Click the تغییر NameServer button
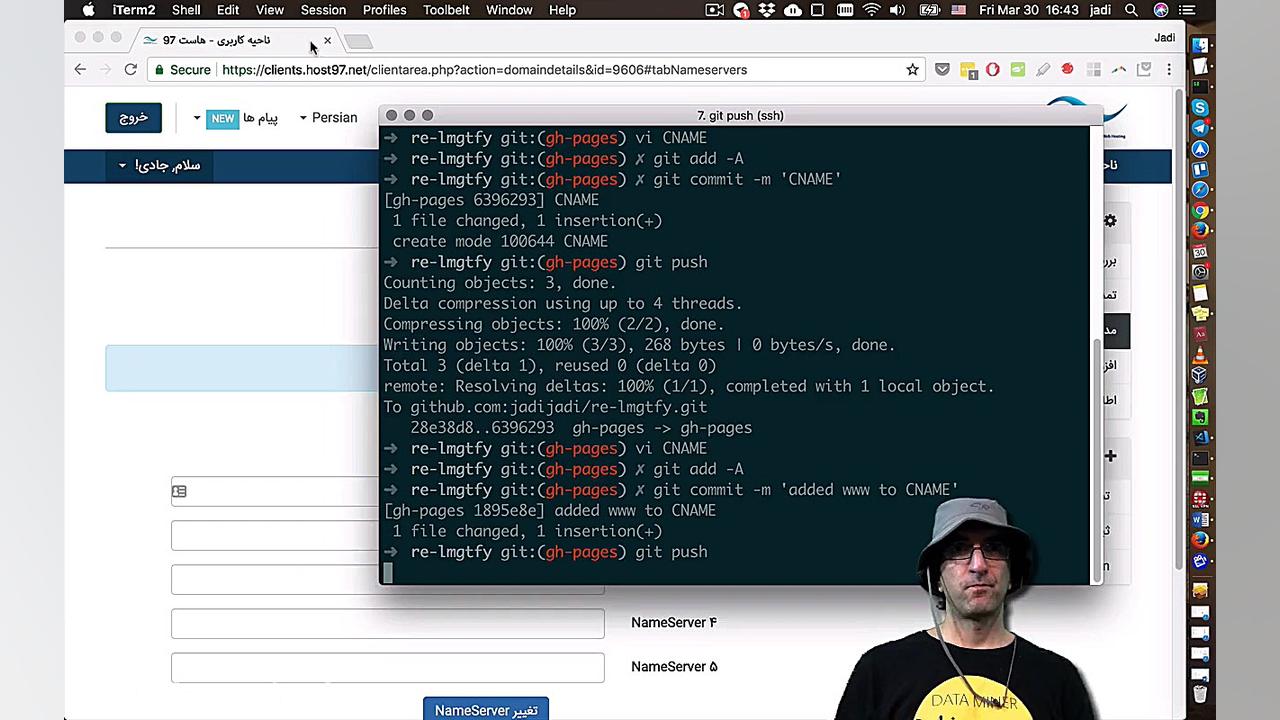The width and height of the screenshot is (1280, 720). coord(486,709)
